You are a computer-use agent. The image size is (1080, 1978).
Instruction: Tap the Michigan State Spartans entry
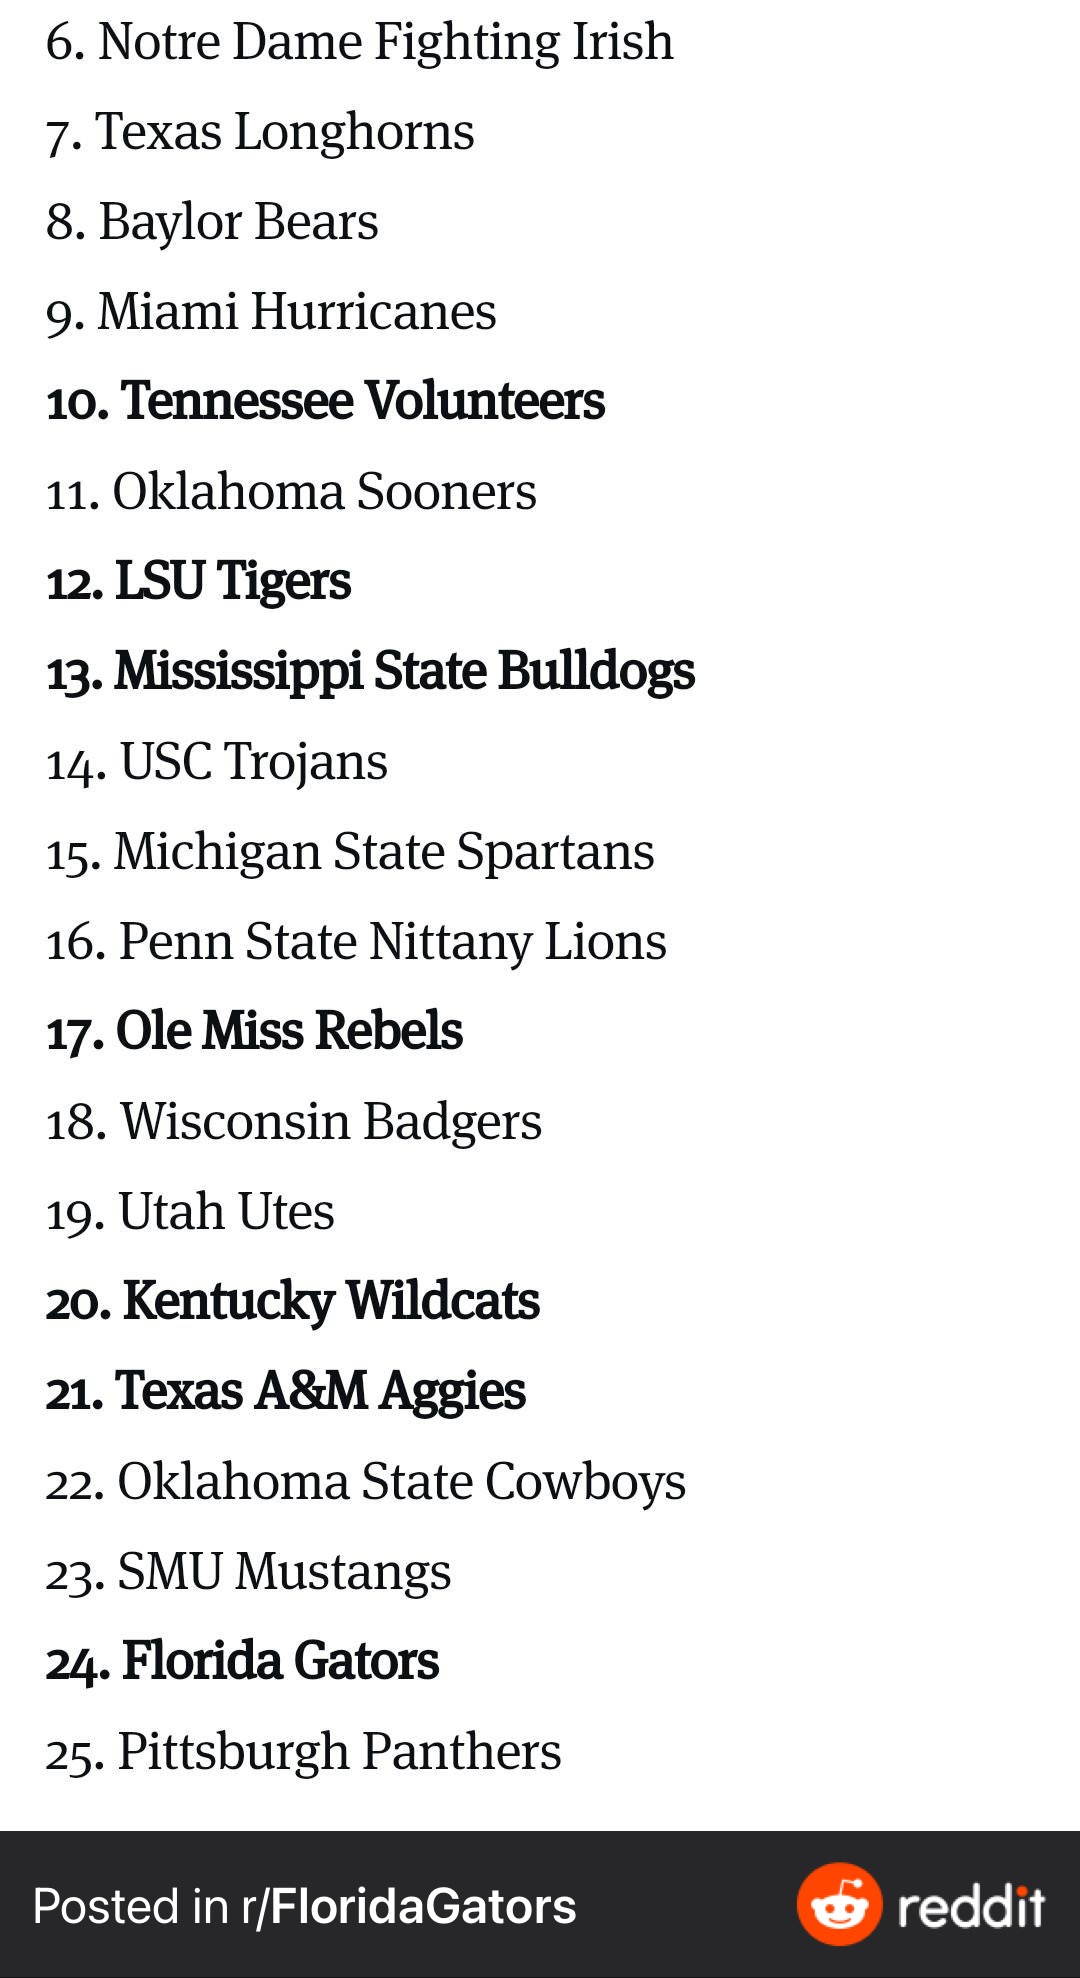(x=350, y=852)
